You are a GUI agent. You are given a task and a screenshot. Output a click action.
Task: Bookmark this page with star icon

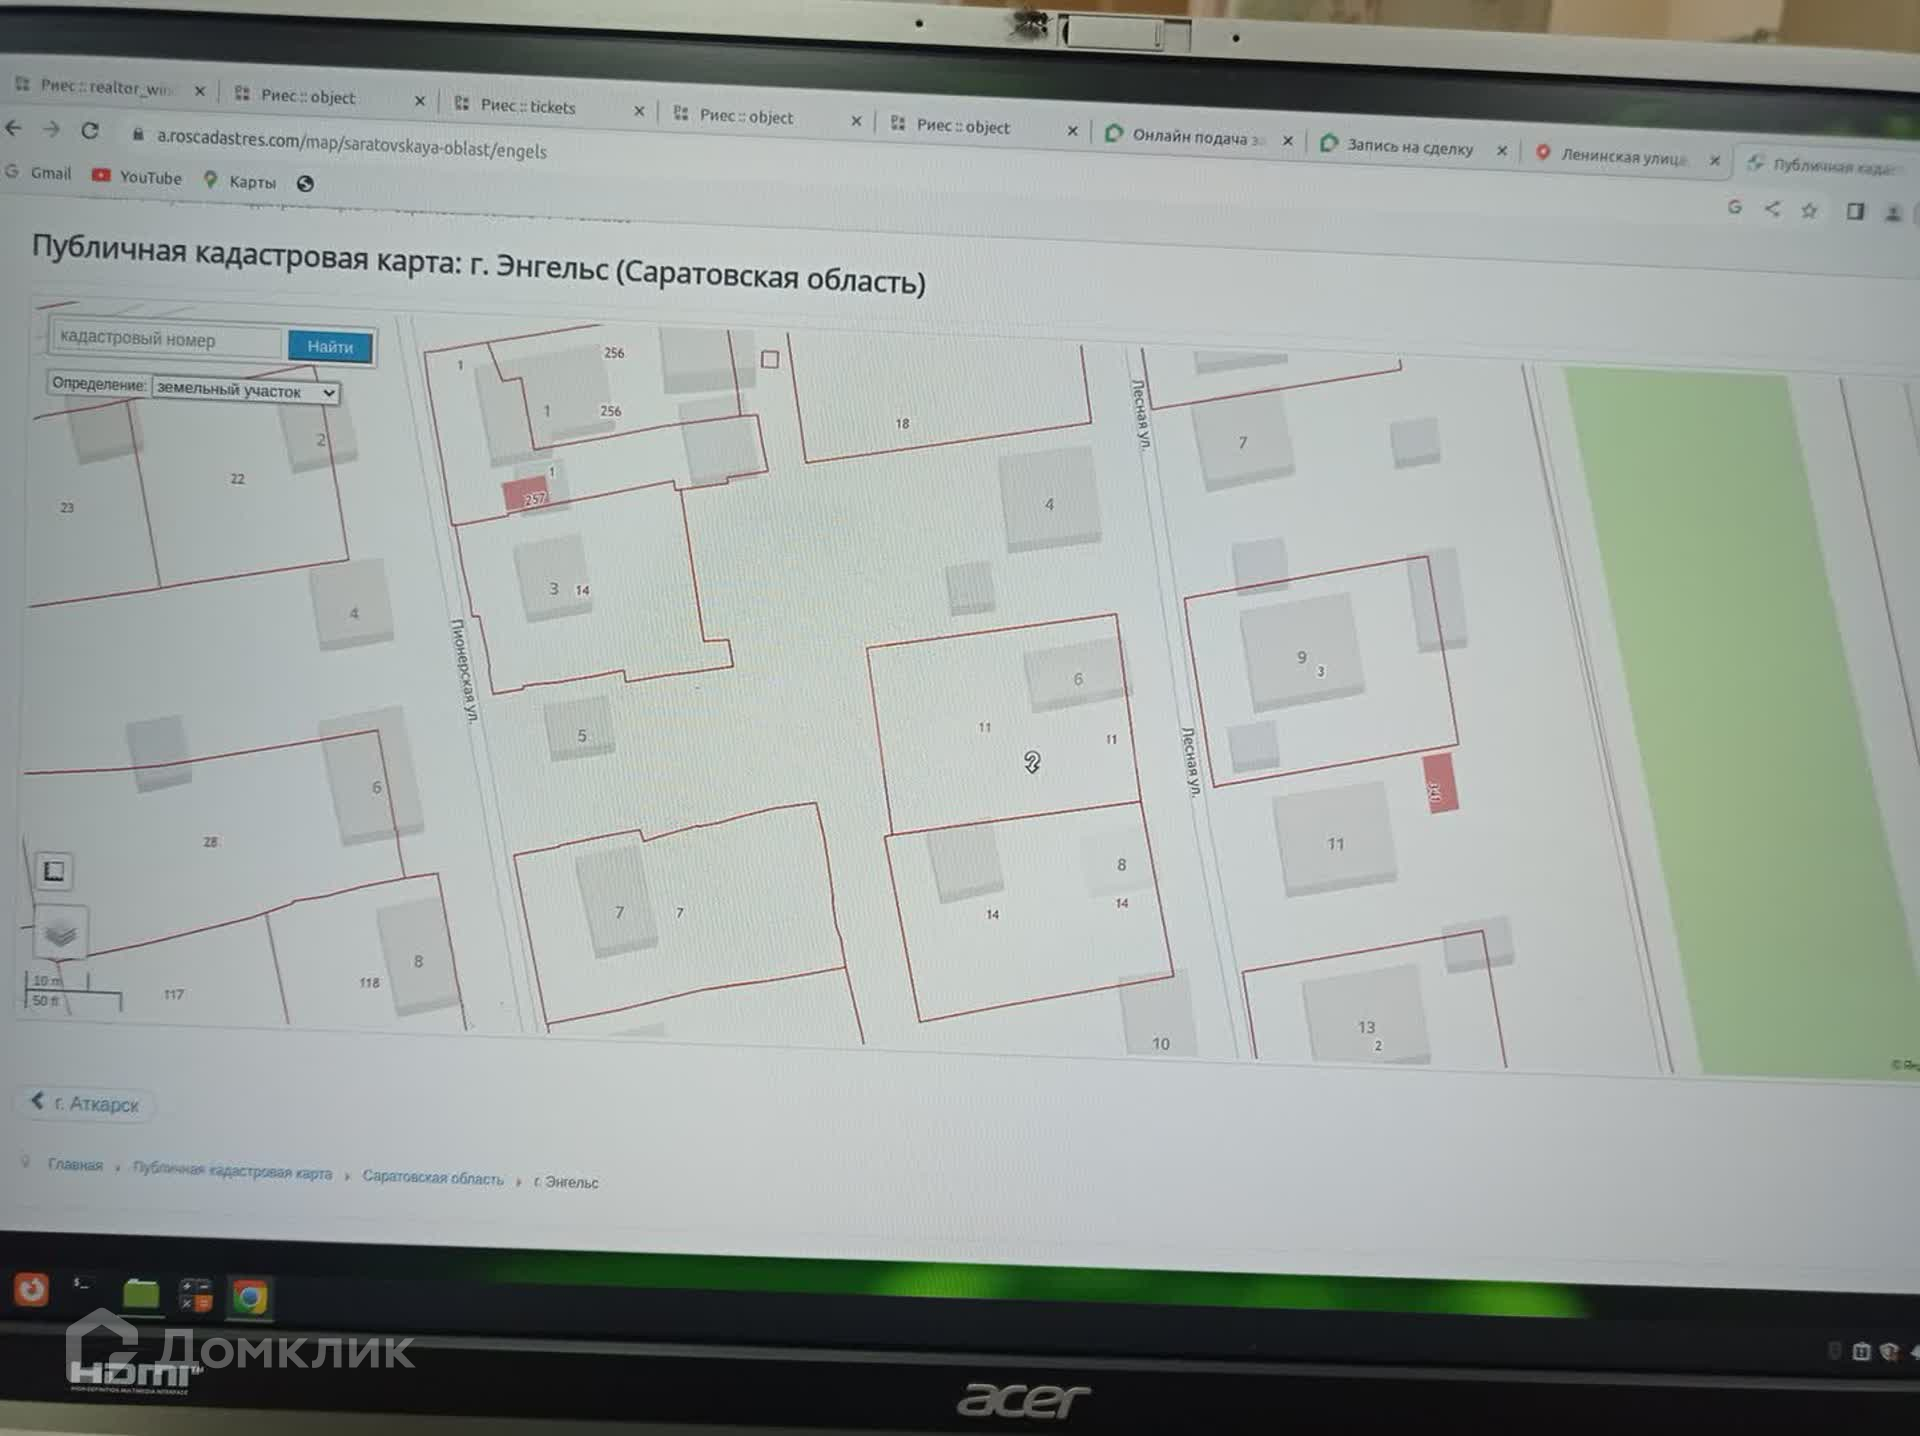(1809, 211)
